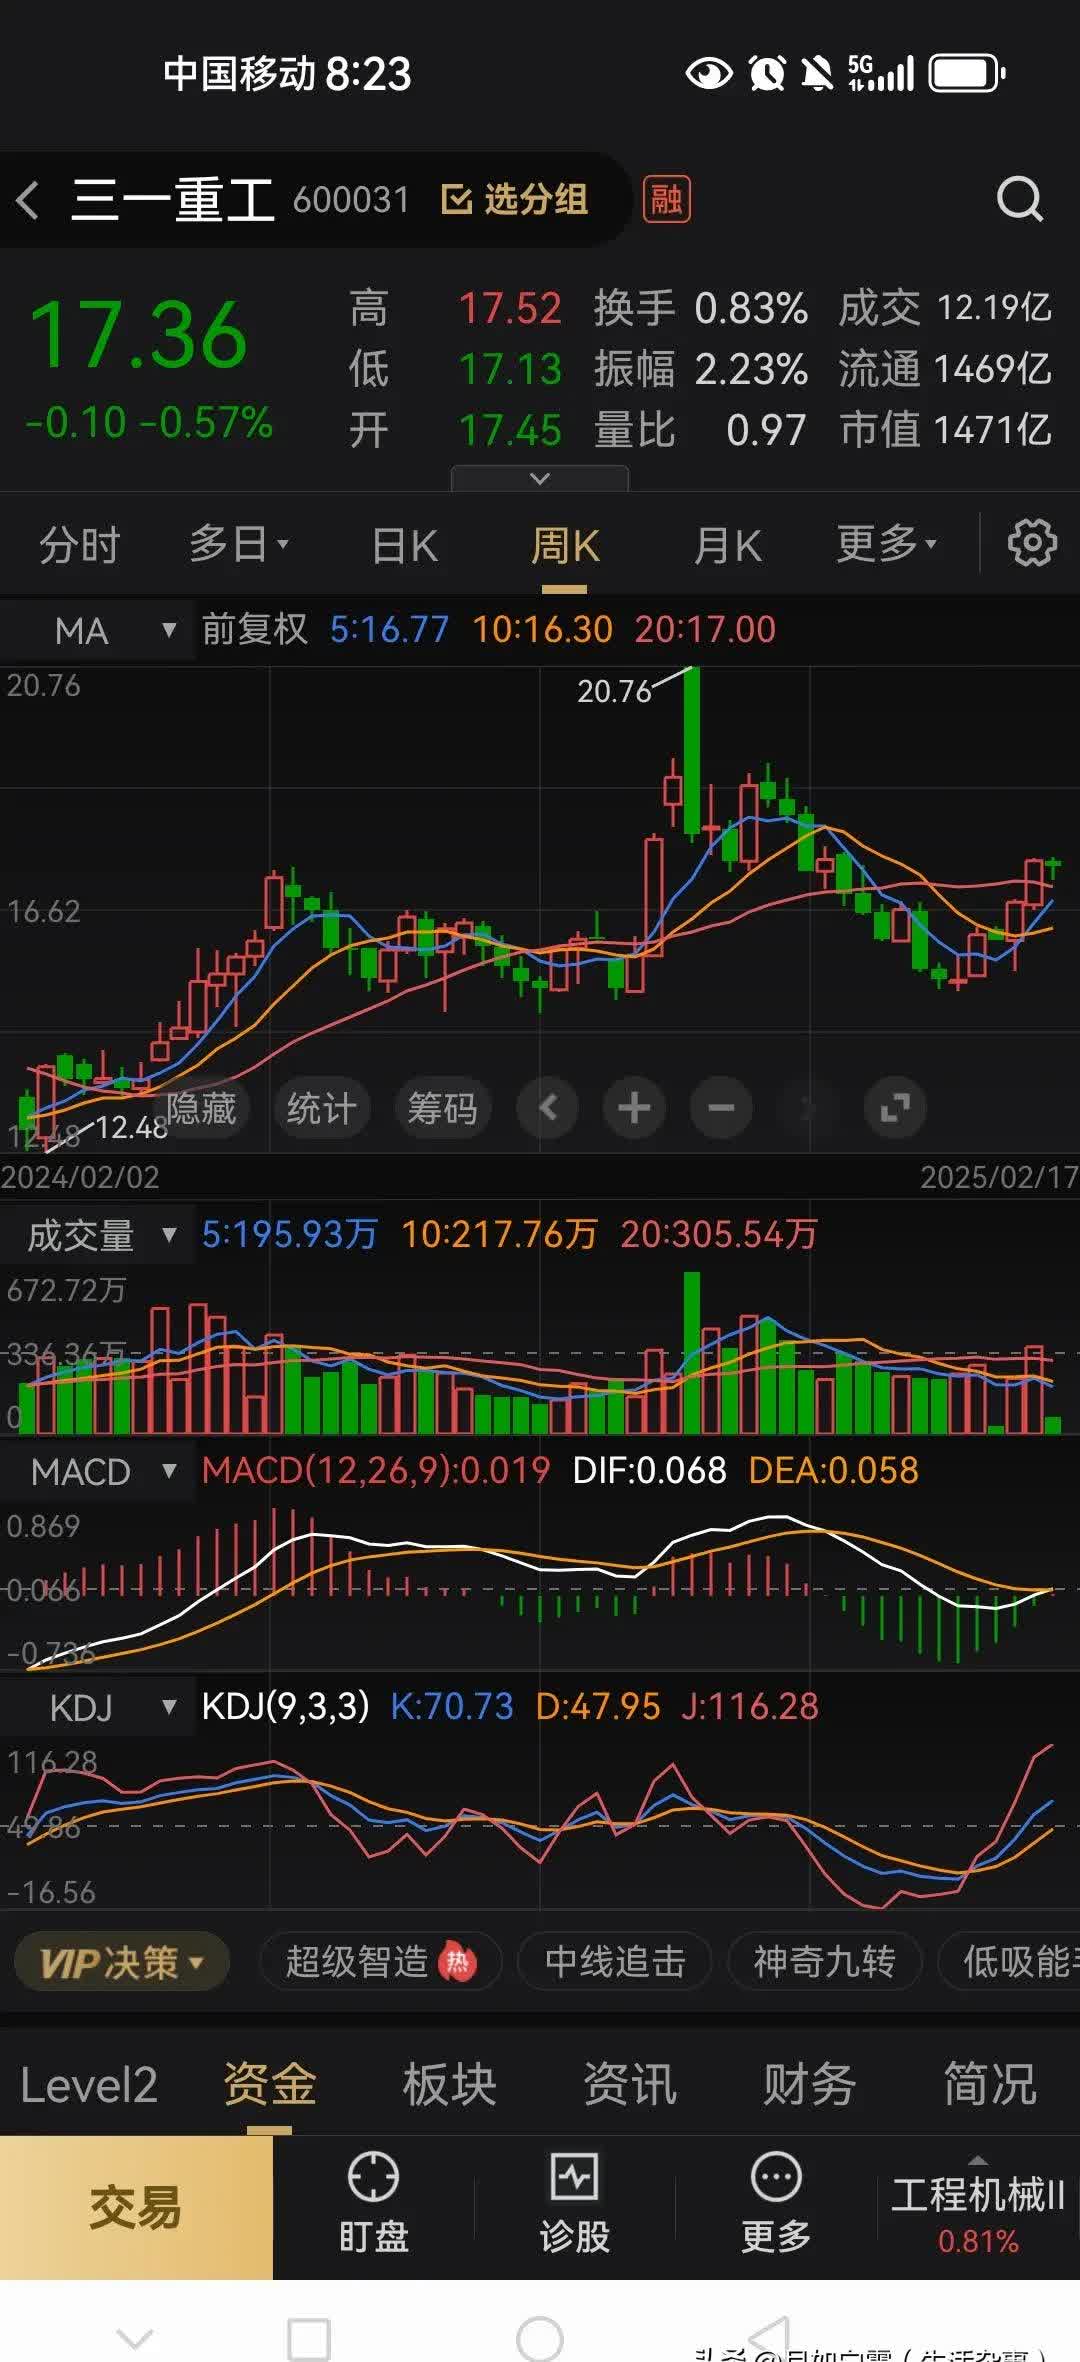Switch to the 月K tab

point(728,545)
